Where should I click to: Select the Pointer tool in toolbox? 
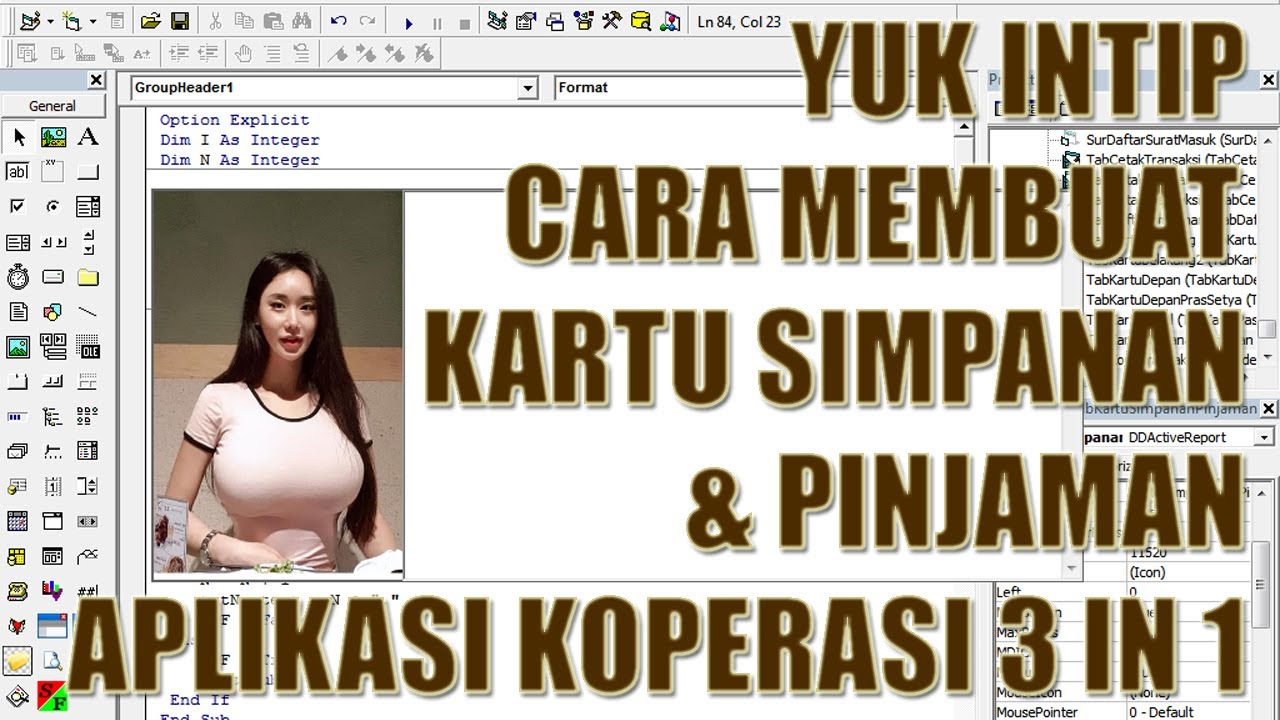(18, 137)
